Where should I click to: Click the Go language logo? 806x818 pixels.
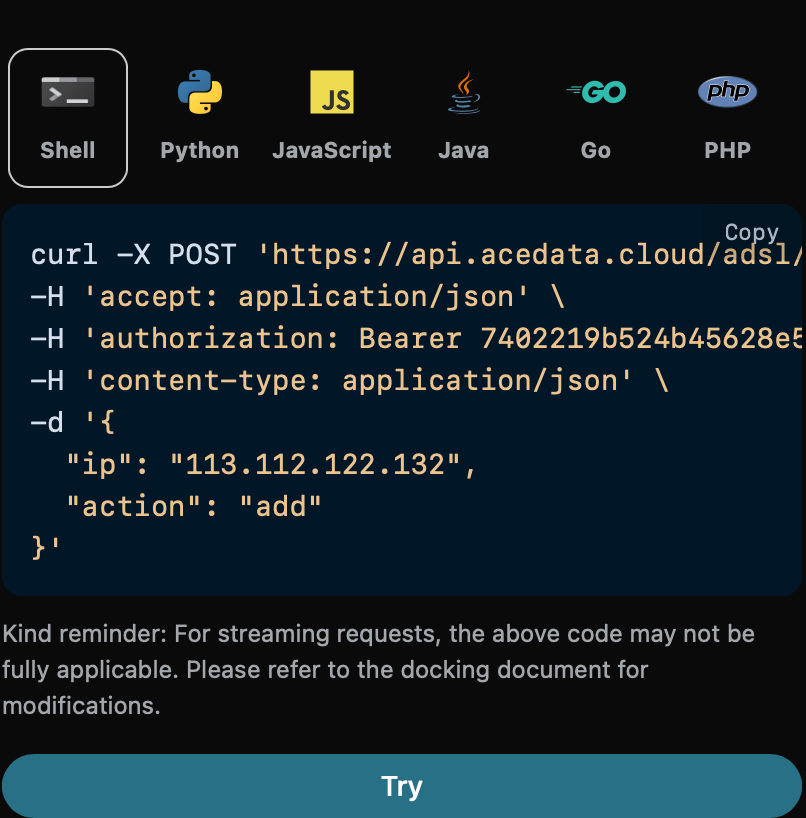[596, 92]
